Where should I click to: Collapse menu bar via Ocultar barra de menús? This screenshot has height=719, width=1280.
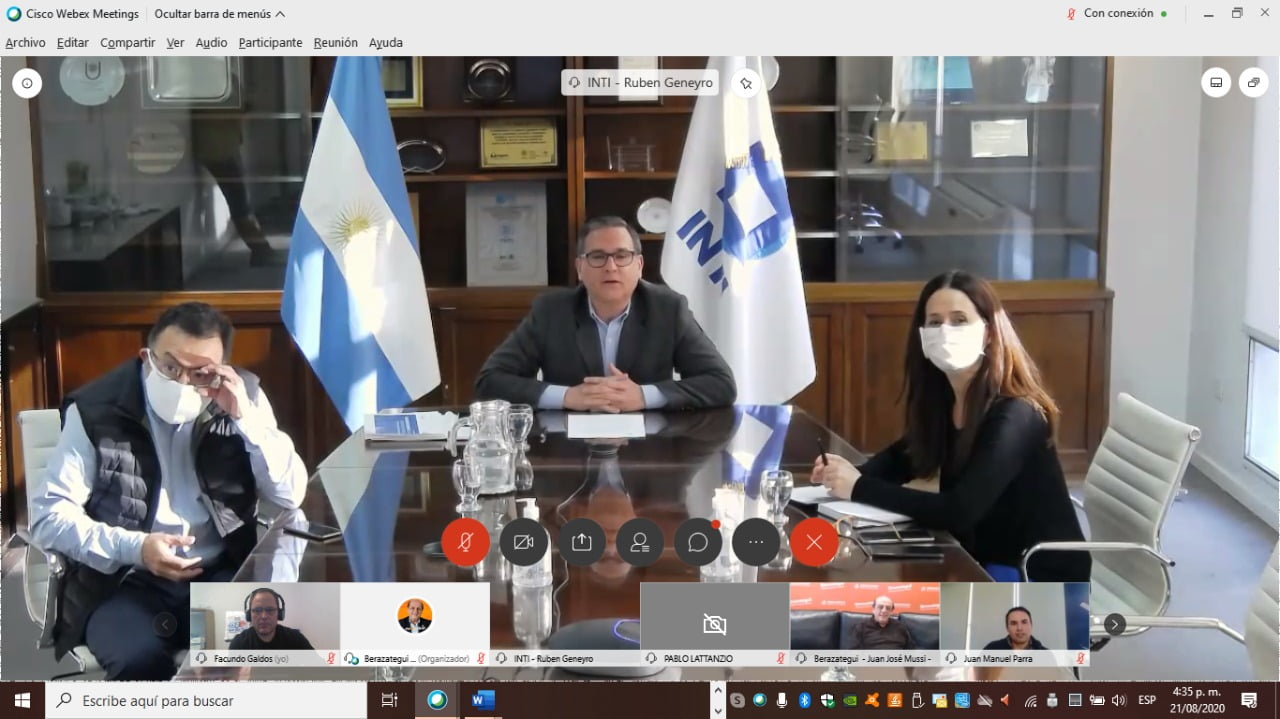[219, 14]
